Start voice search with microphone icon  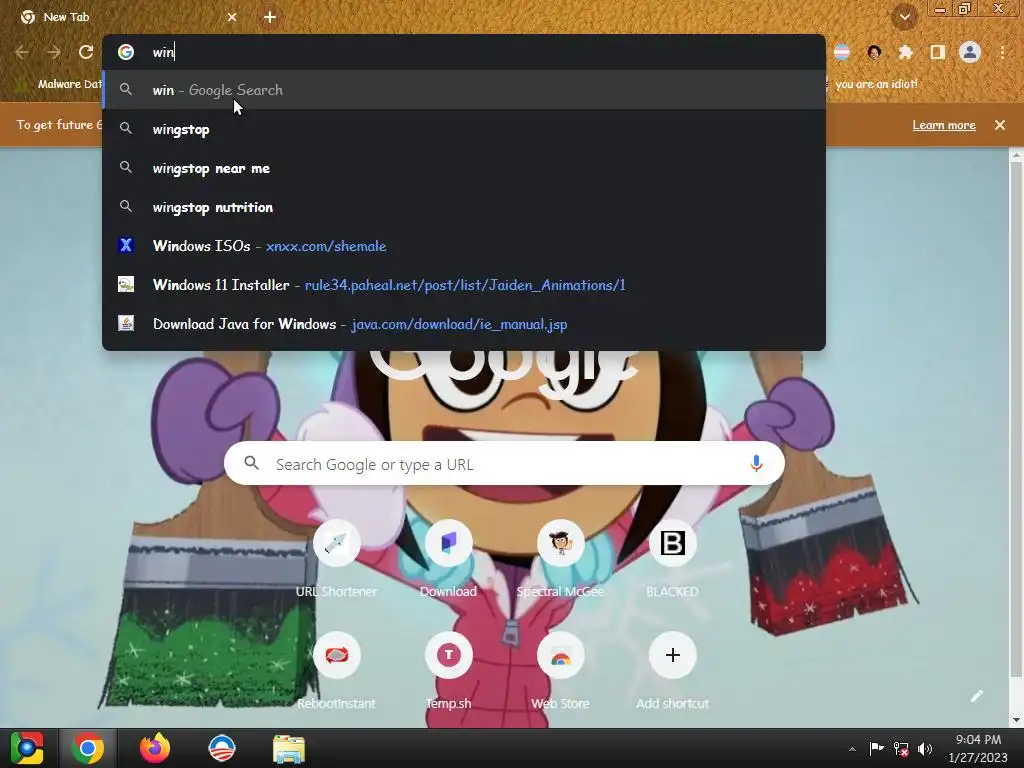(756, 464)
